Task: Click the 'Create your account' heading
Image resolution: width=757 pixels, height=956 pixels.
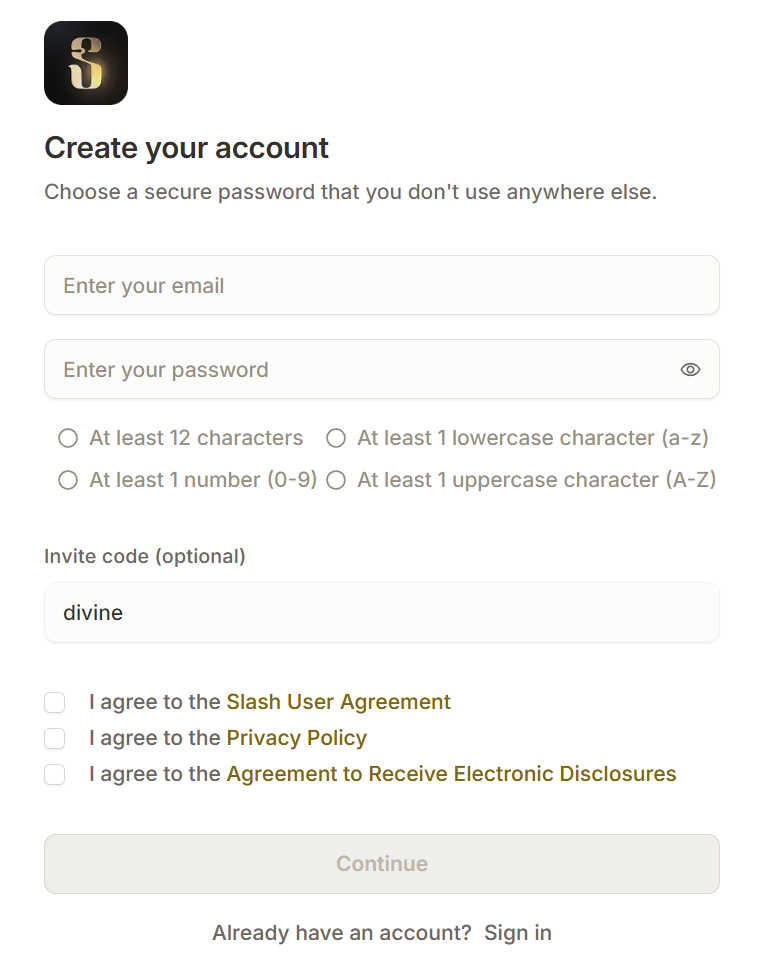Action: coord(186,148)
